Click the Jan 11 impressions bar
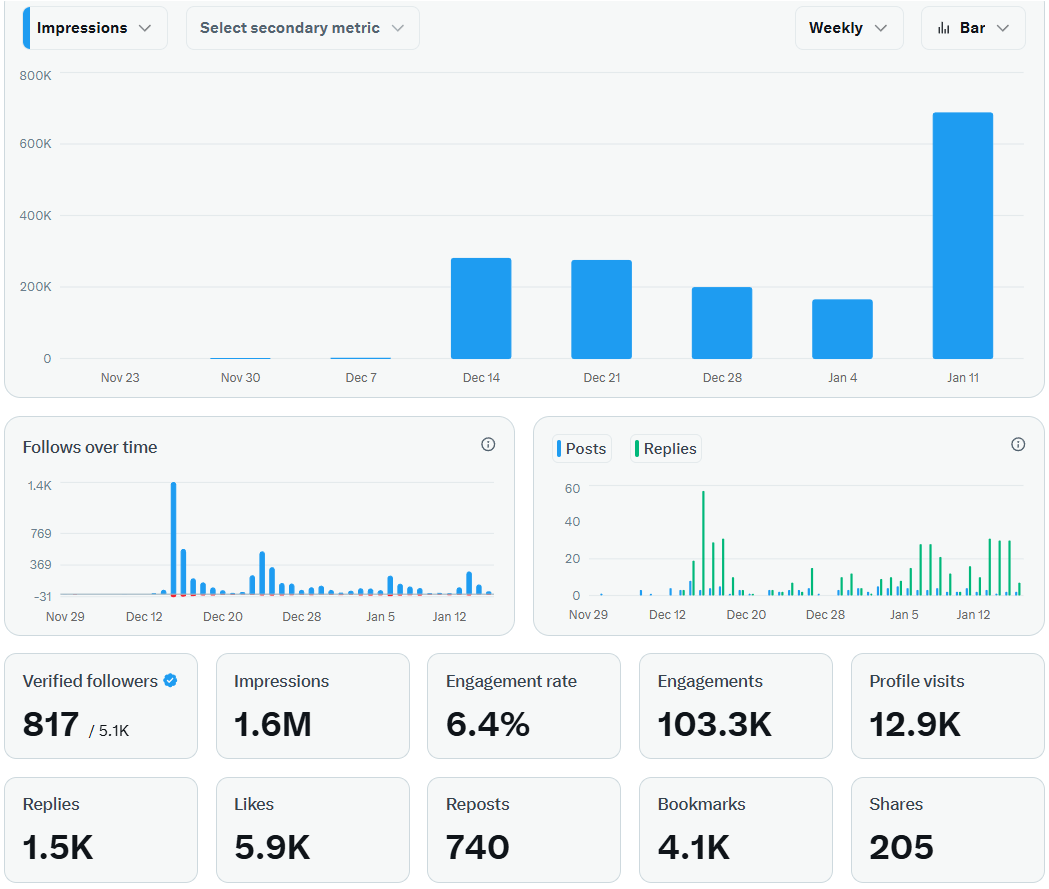 (962, 235)
